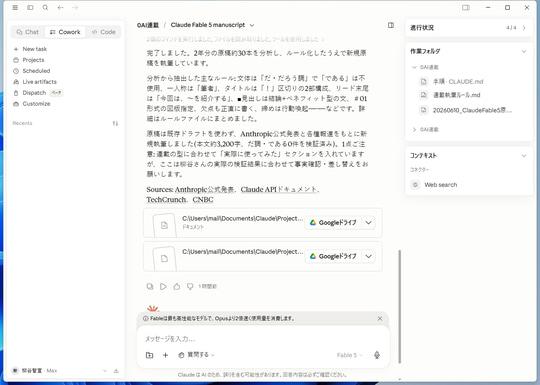Go forward with the right arrow
Image resolution: width=540 pixels, height=385 pixels.
pyautogui.click(x=75, y=7)
